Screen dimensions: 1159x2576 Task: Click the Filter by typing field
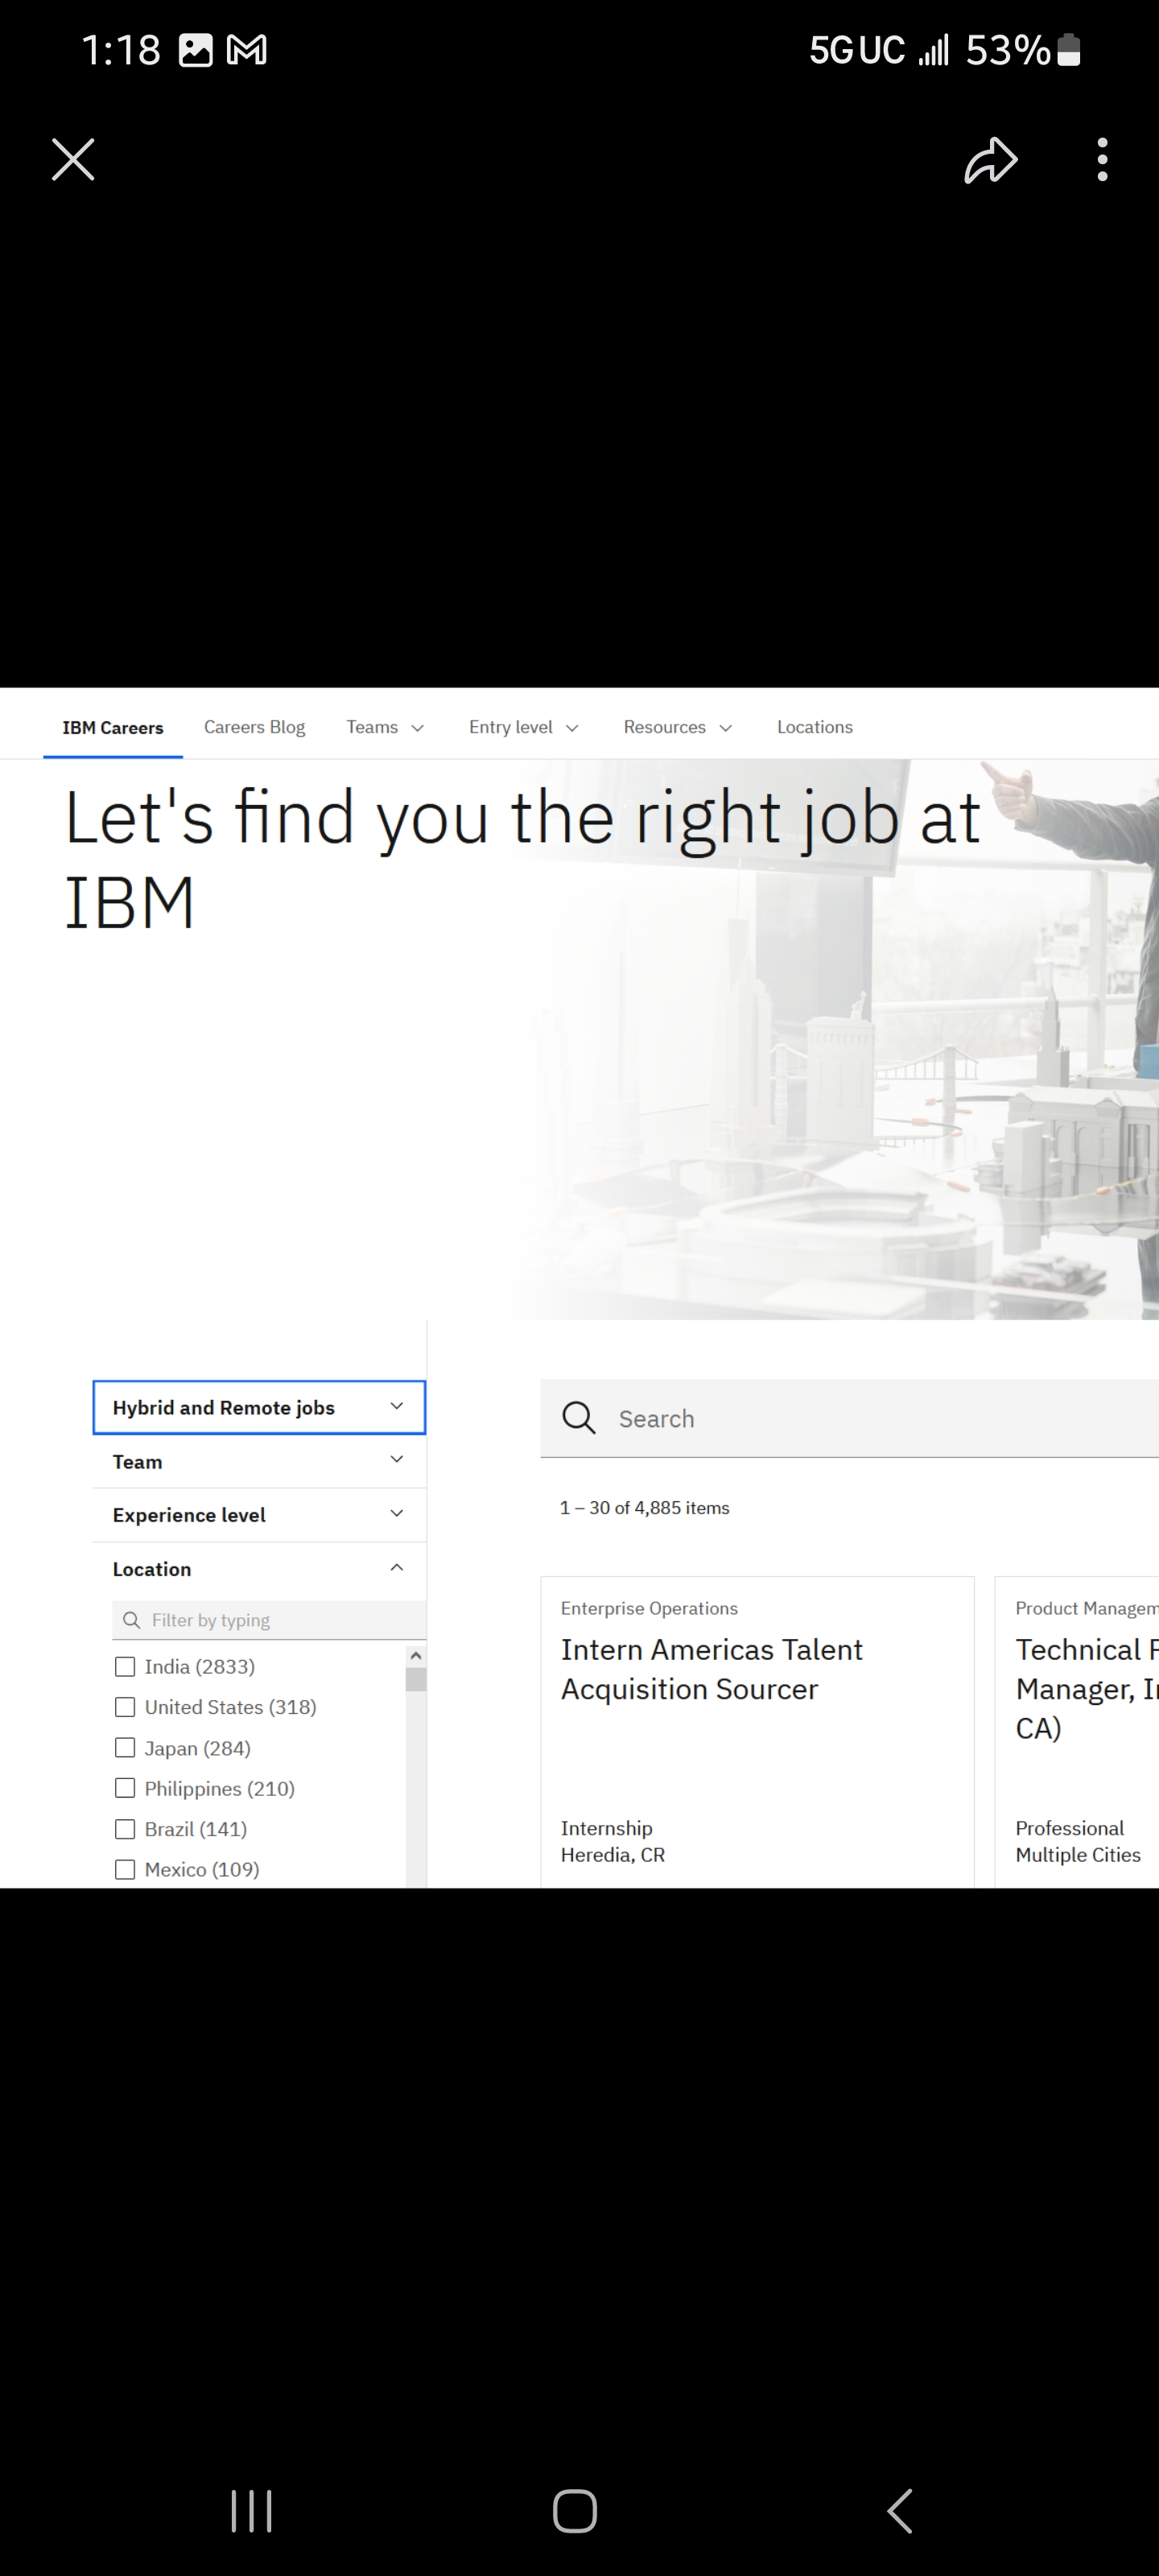pyautogui.click(x=269, y=1620)
